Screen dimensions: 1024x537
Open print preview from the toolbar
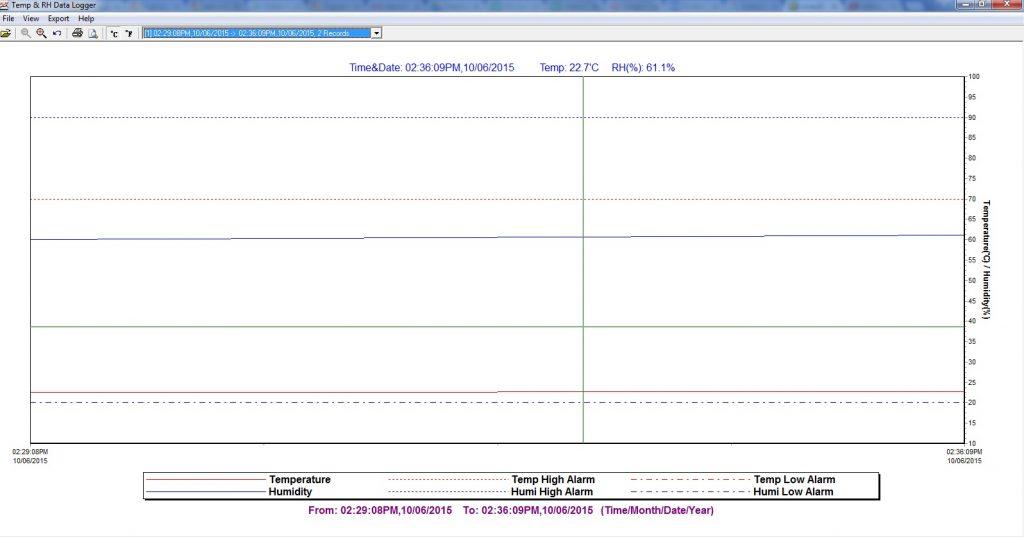pos(93,33)
